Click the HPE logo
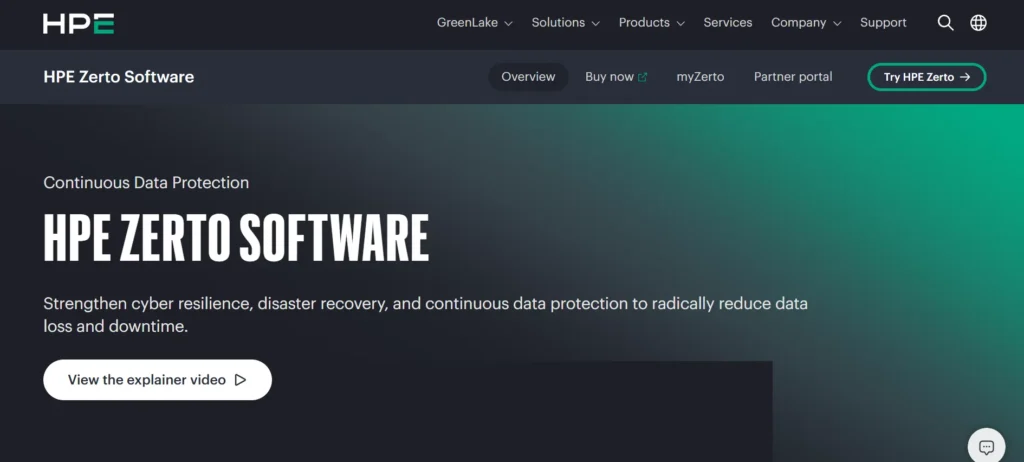Image resolution: width=1024 pixels, height=462 pixels. click(78, 23)
